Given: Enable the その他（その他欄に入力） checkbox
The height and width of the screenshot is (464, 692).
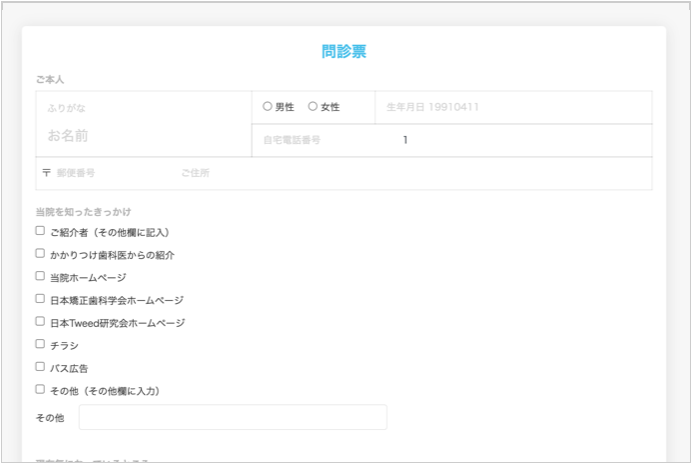Looking at the screenshot, I should pos(40,390).
